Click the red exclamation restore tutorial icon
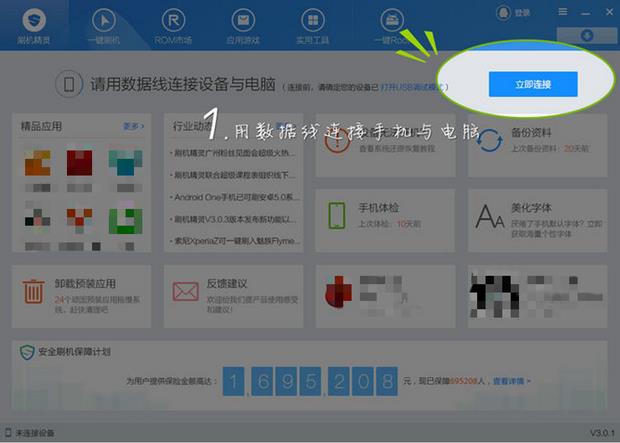The image size is (620, 443). (337, 142)
